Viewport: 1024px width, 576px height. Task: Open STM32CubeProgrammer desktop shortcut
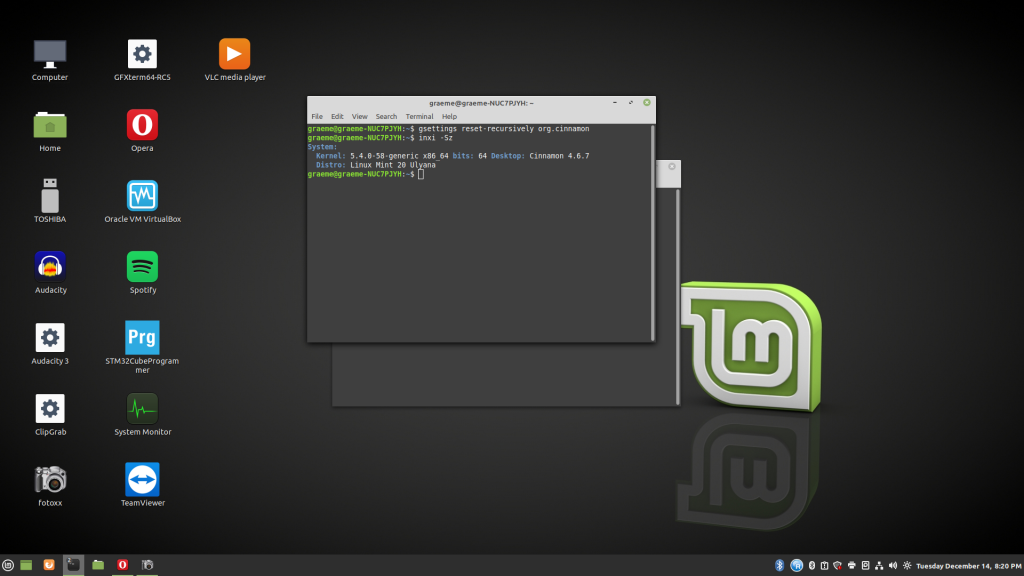click(142, 338)
